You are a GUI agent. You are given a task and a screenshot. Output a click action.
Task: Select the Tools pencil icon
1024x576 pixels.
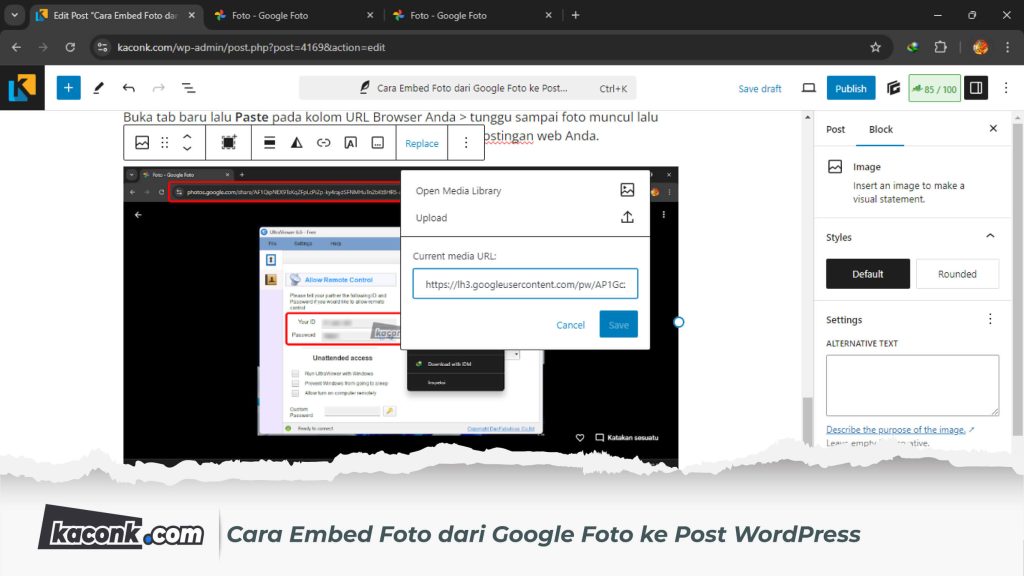tap(99, 88)
